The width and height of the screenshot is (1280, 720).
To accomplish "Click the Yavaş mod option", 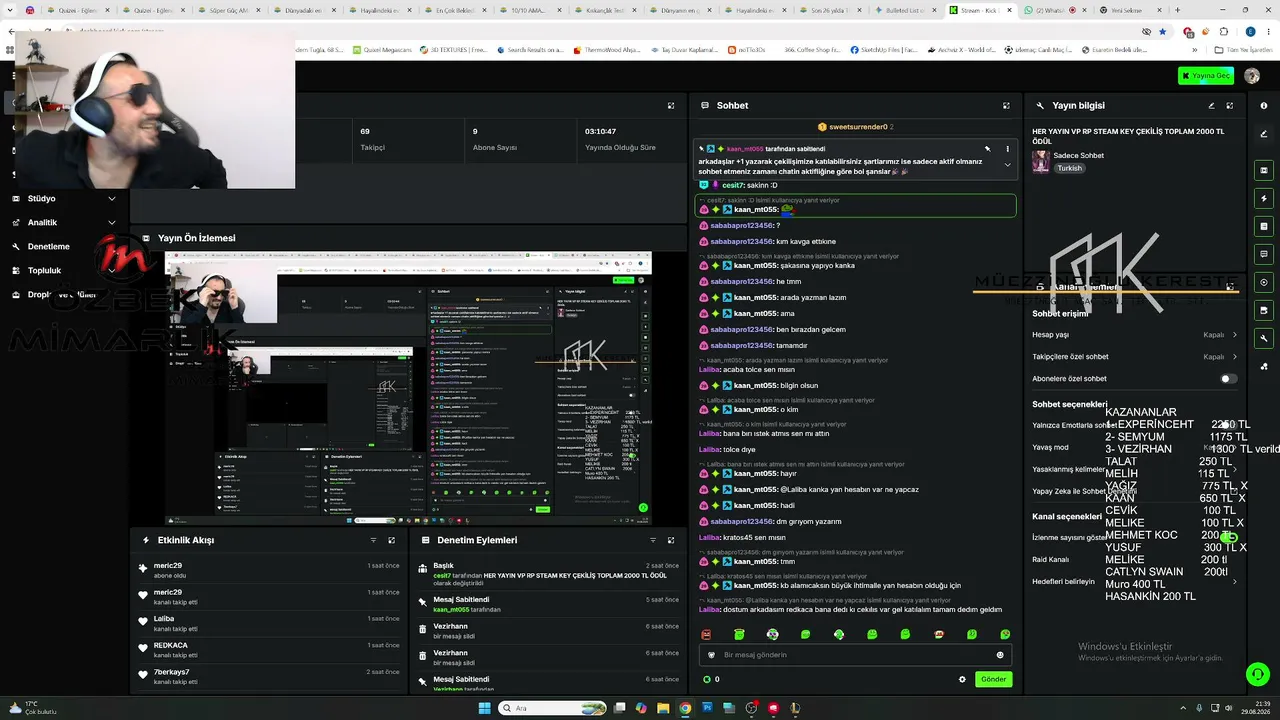I will (x=1050, y=447).
